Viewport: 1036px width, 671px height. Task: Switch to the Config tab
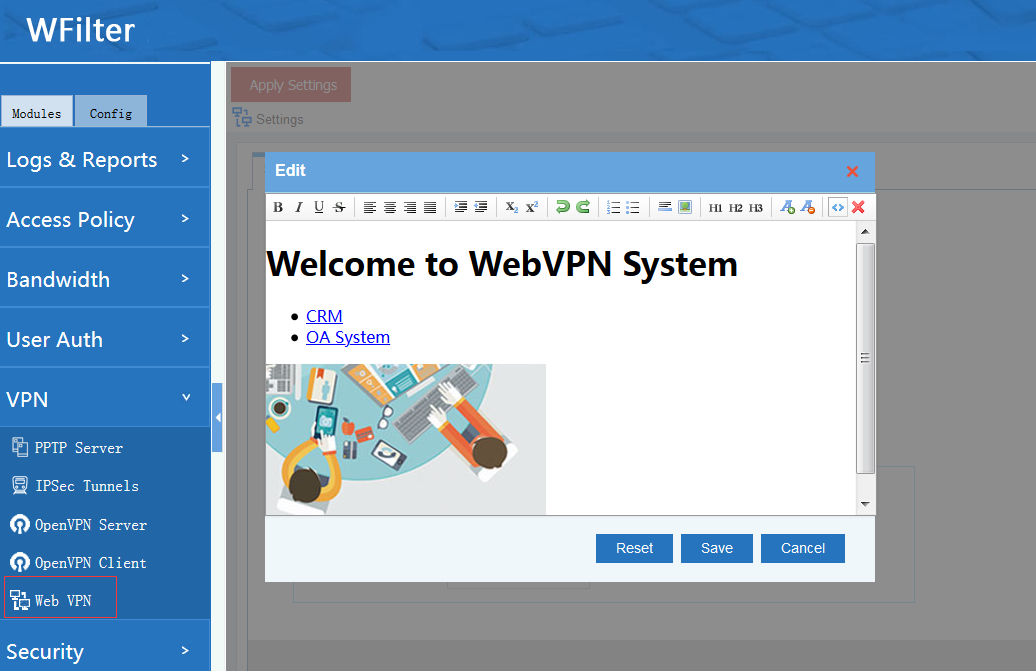click(111, 112)
